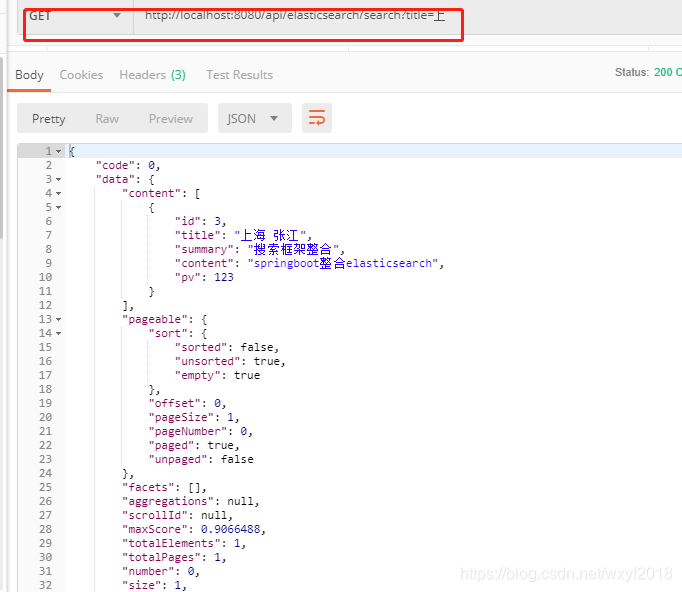Click the Status 200 indicator

(x=648, y=72)
